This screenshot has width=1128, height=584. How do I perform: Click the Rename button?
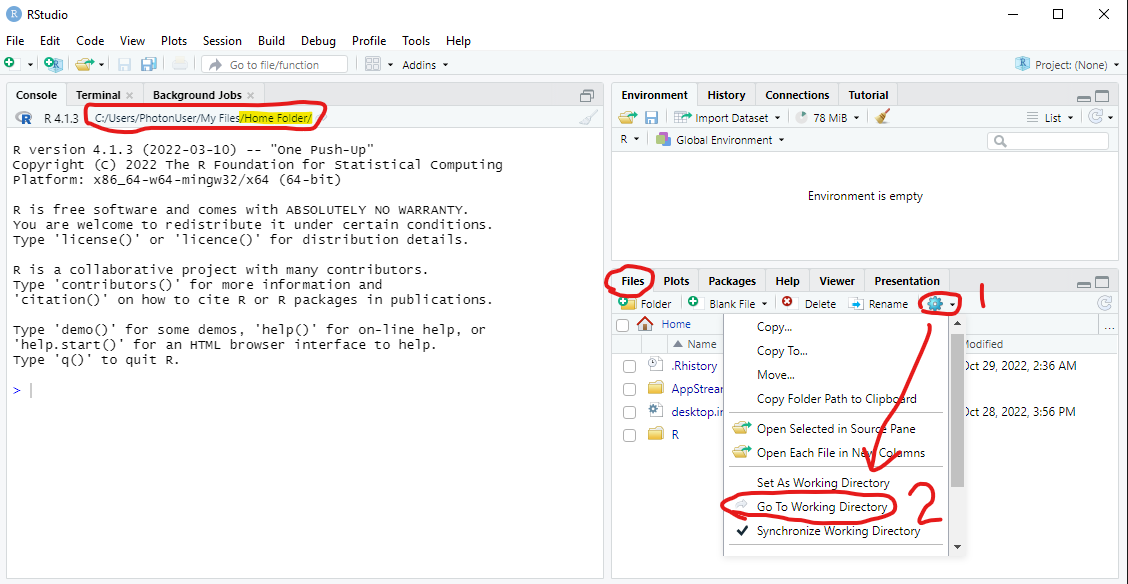pyautogui.click(x=879, y=304)
